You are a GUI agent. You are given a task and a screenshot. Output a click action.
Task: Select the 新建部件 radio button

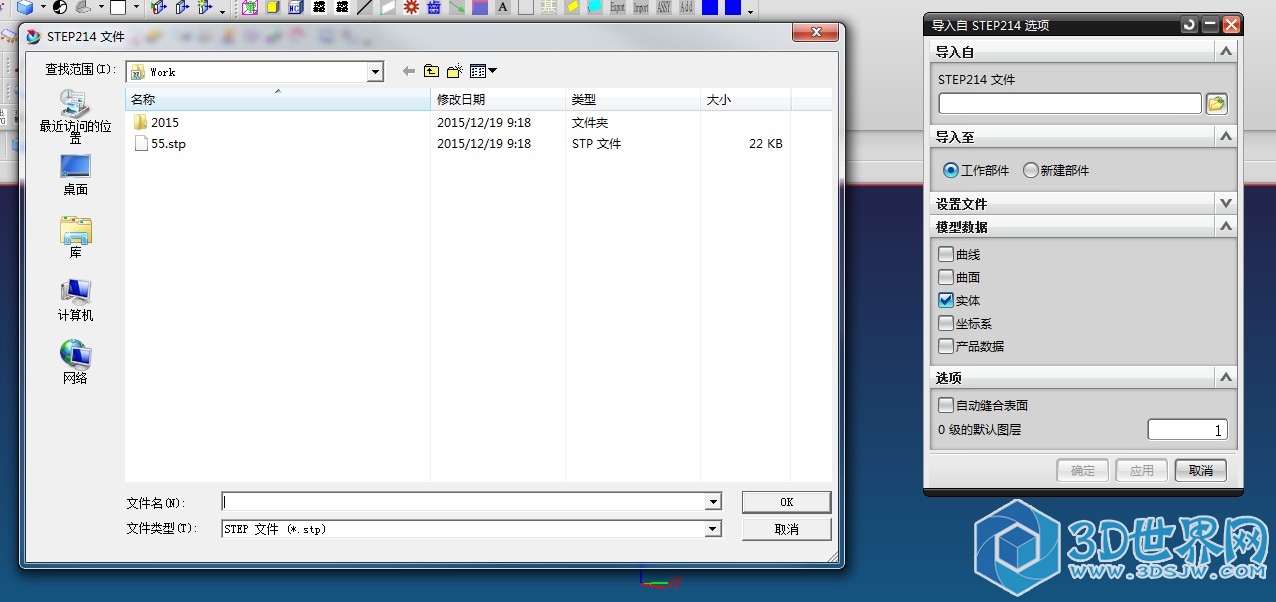(x=1031, y=170)
